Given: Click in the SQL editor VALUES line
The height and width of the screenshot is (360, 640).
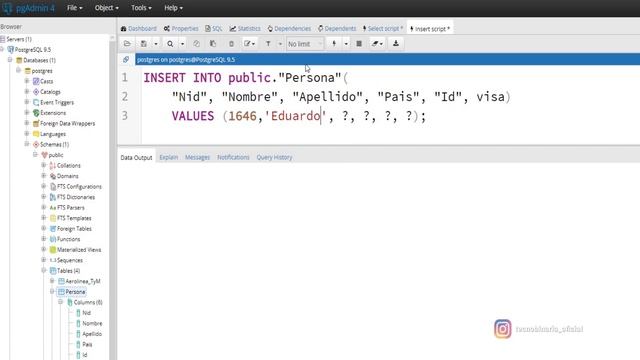Looking at the screenshot, I should pyautogui.click(x=299, y=116).
